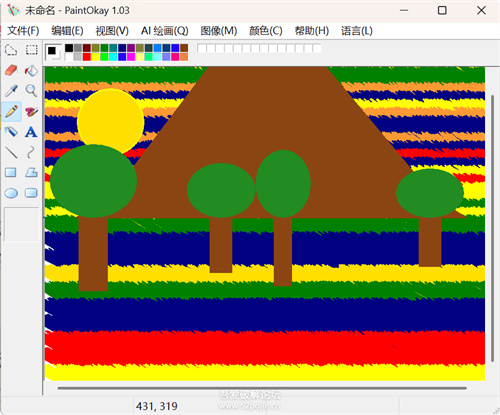Open the AI 绘画(Q) menu
The image size is (500, 415).
(165, 31)
